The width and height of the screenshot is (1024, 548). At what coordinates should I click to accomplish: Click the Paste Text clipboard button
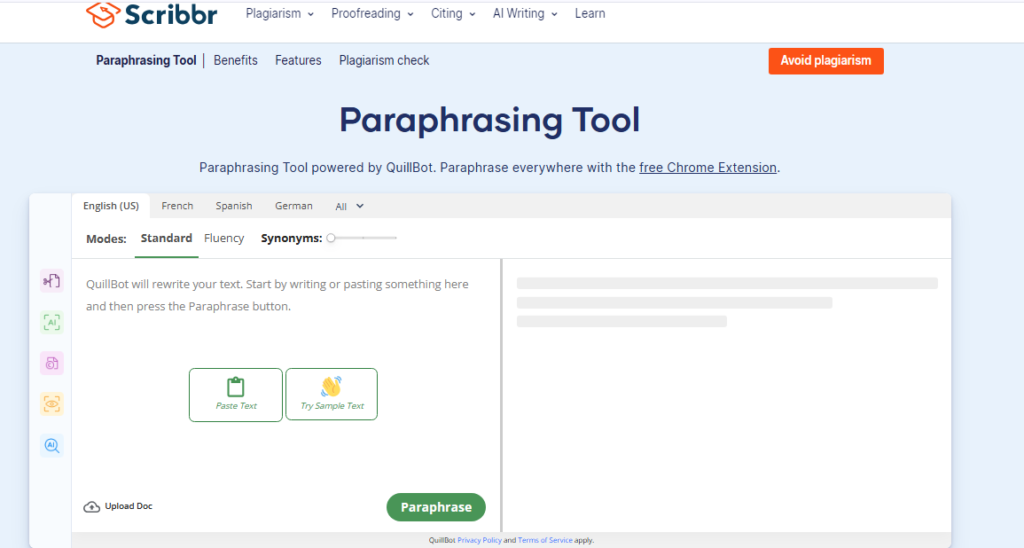click(236, 395)
